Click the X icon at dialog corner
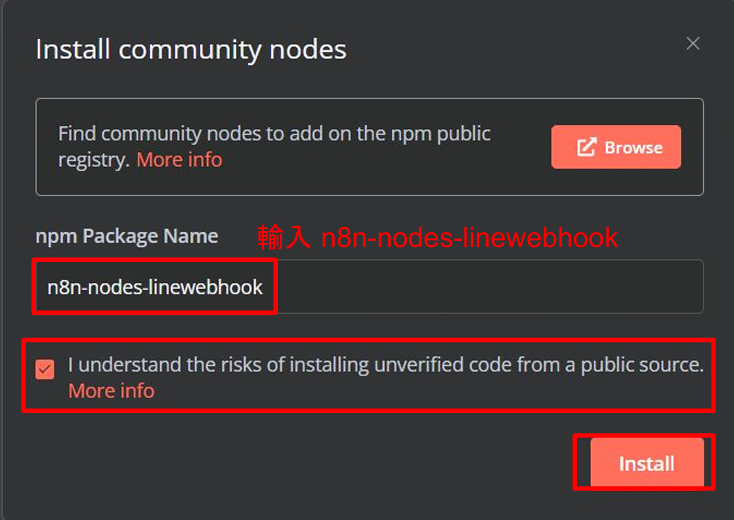Image resolution: width=734 pixels, height=520 pixels. 693,44
